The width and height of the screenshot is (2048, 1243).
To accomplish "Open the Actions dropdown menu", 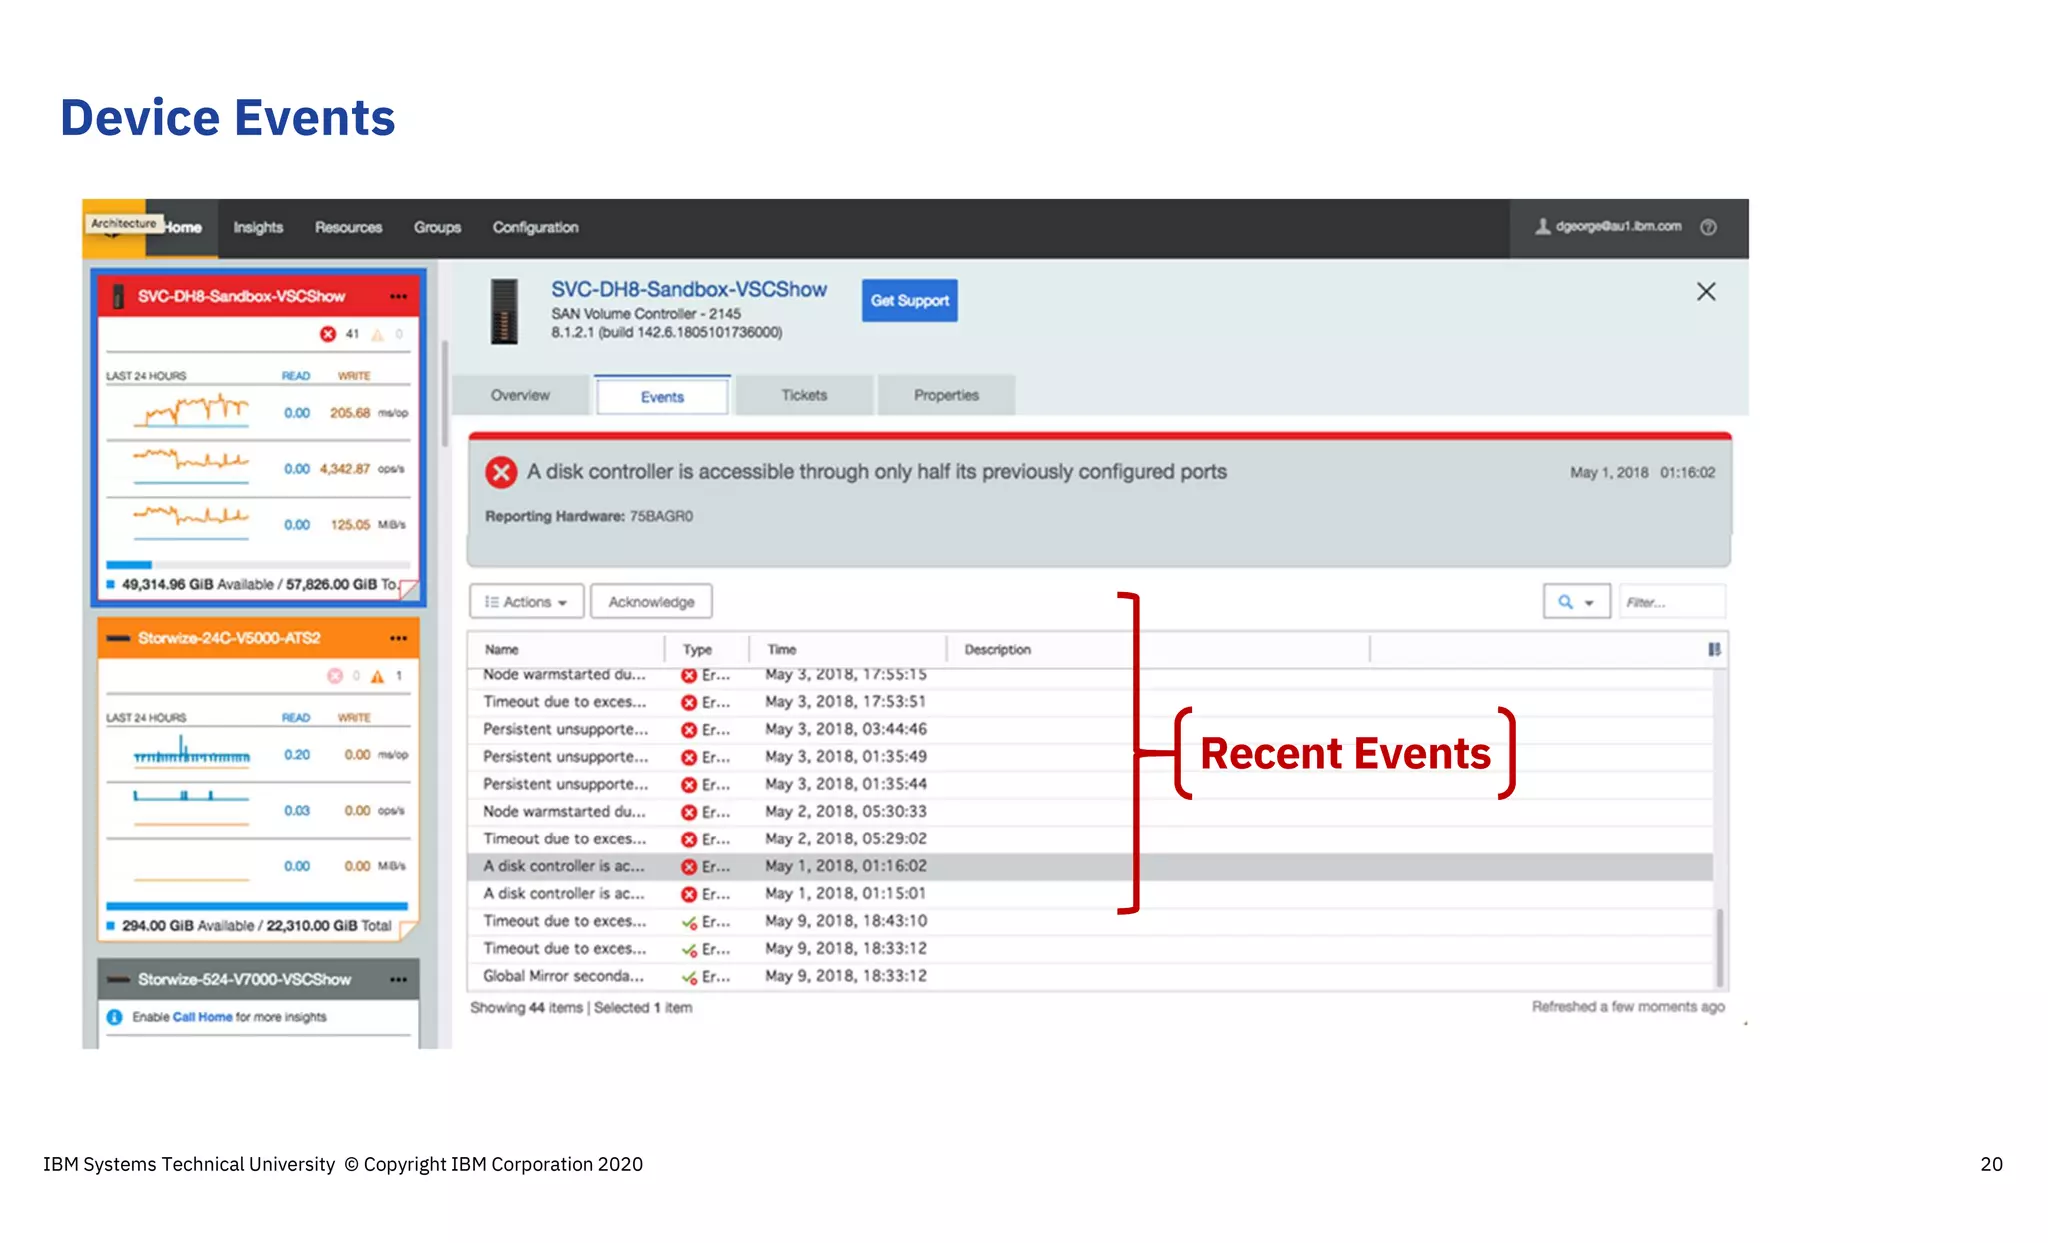I will 526,602.
